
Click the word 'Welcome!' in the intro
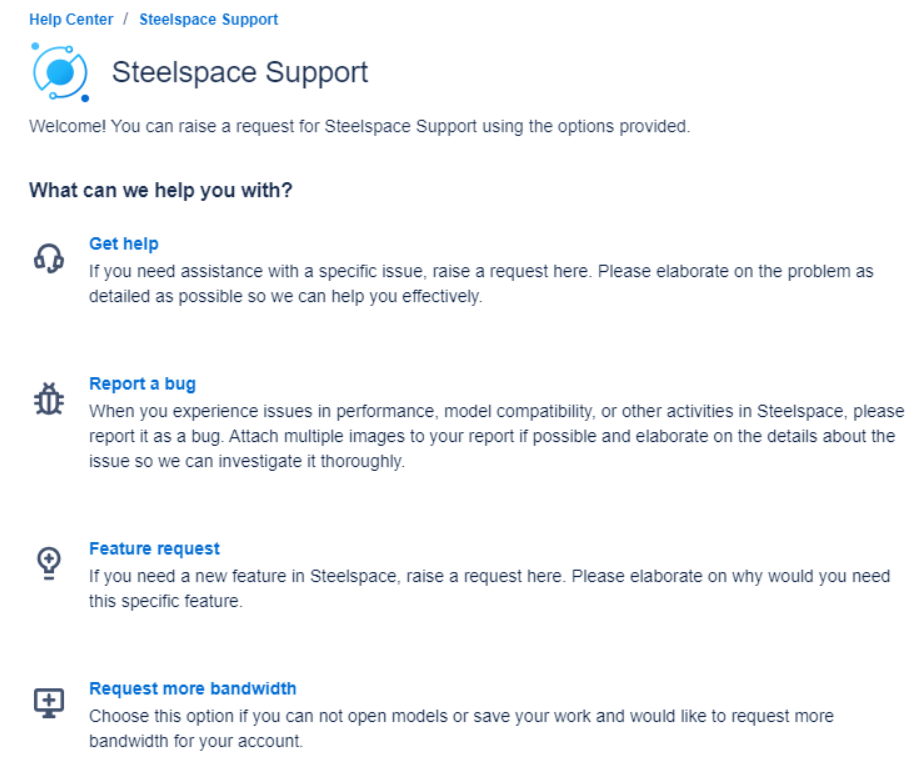67,126
